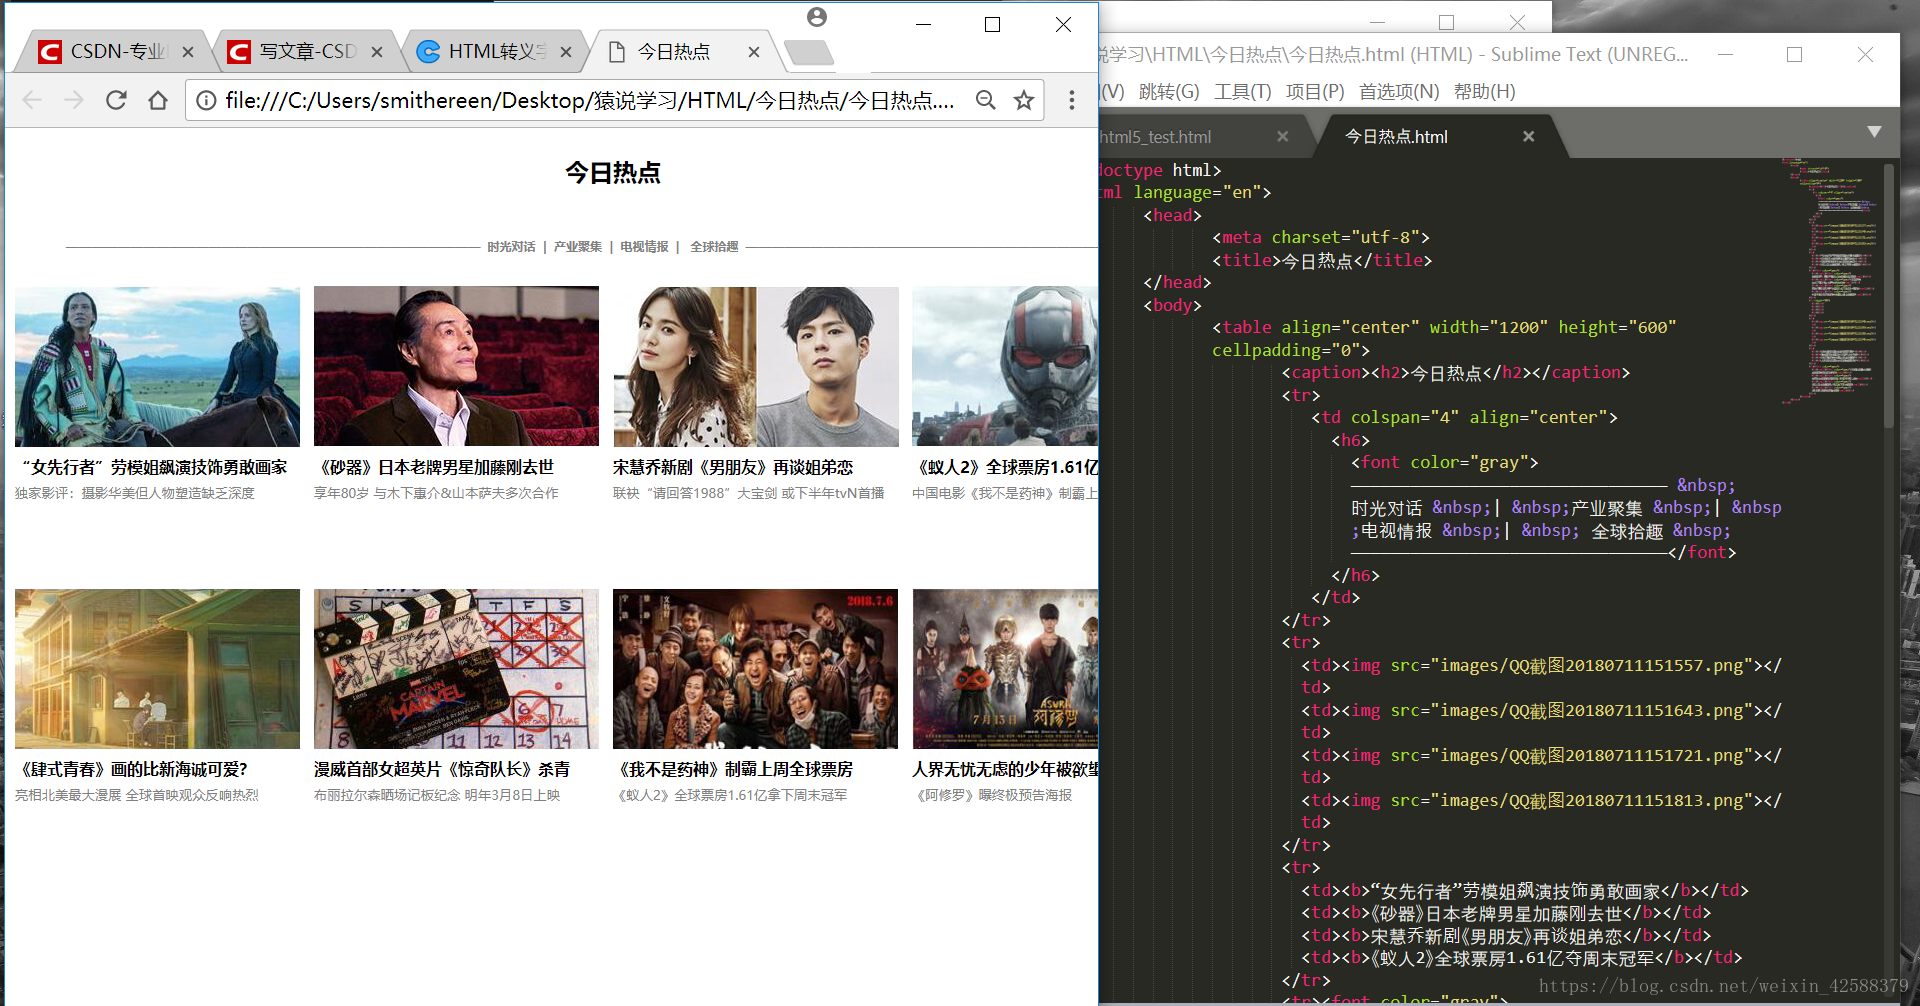The width and height of the screenshot is (1920, 1006).
Task: Click headline 《砂器》日本老牌男星加藤刚去世
Action: 434,467
